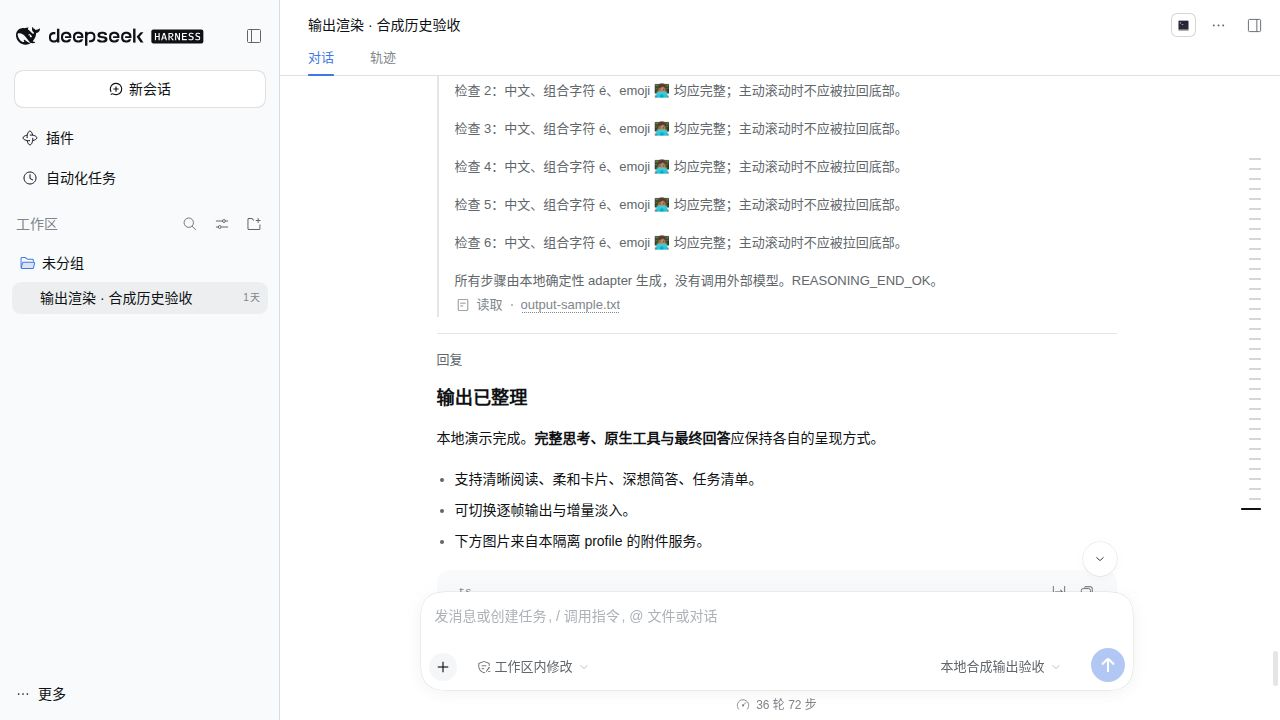Click the page vertical scrollbar thumb
The image size is (1280, 720).
click(1275, 668)
